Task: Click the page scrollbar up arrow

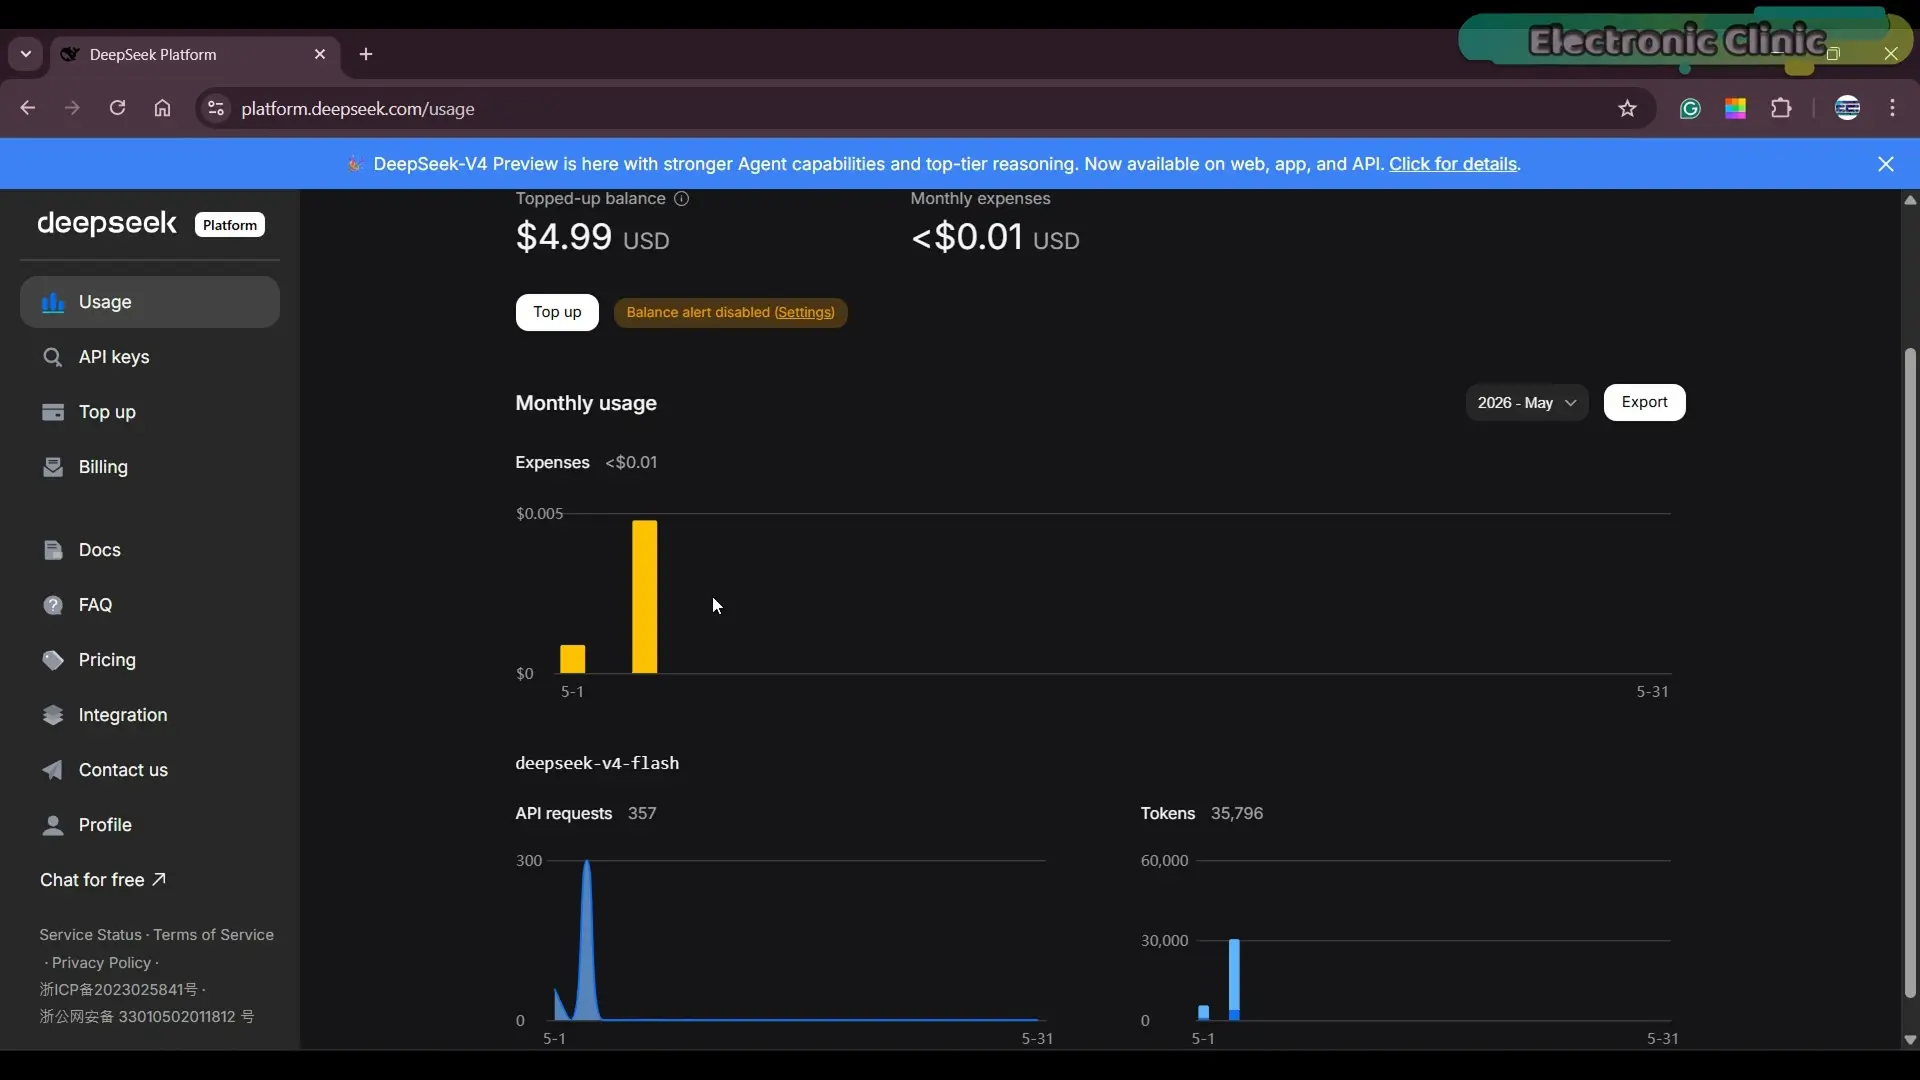Action: coord(1910,200)
